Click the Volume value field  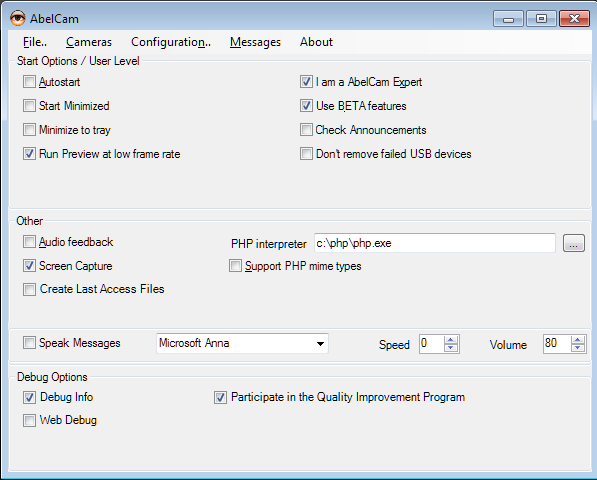(x=557, y=344)
